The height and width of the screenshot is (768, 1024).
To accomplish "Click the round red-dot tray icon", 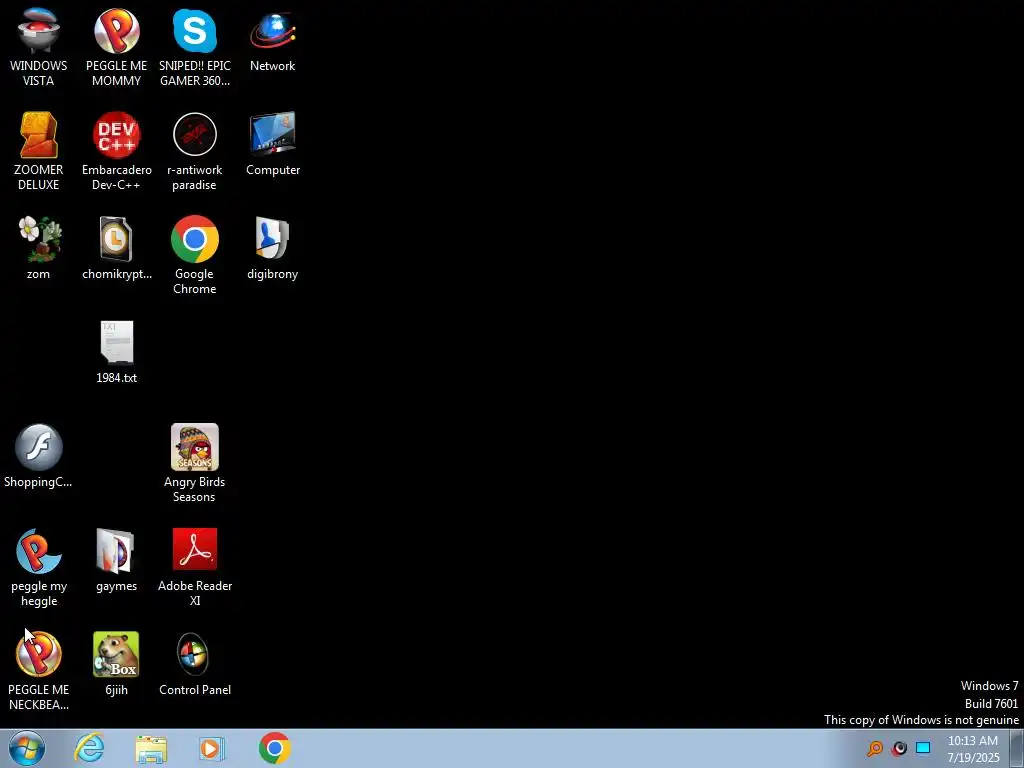I will (899, 748).
